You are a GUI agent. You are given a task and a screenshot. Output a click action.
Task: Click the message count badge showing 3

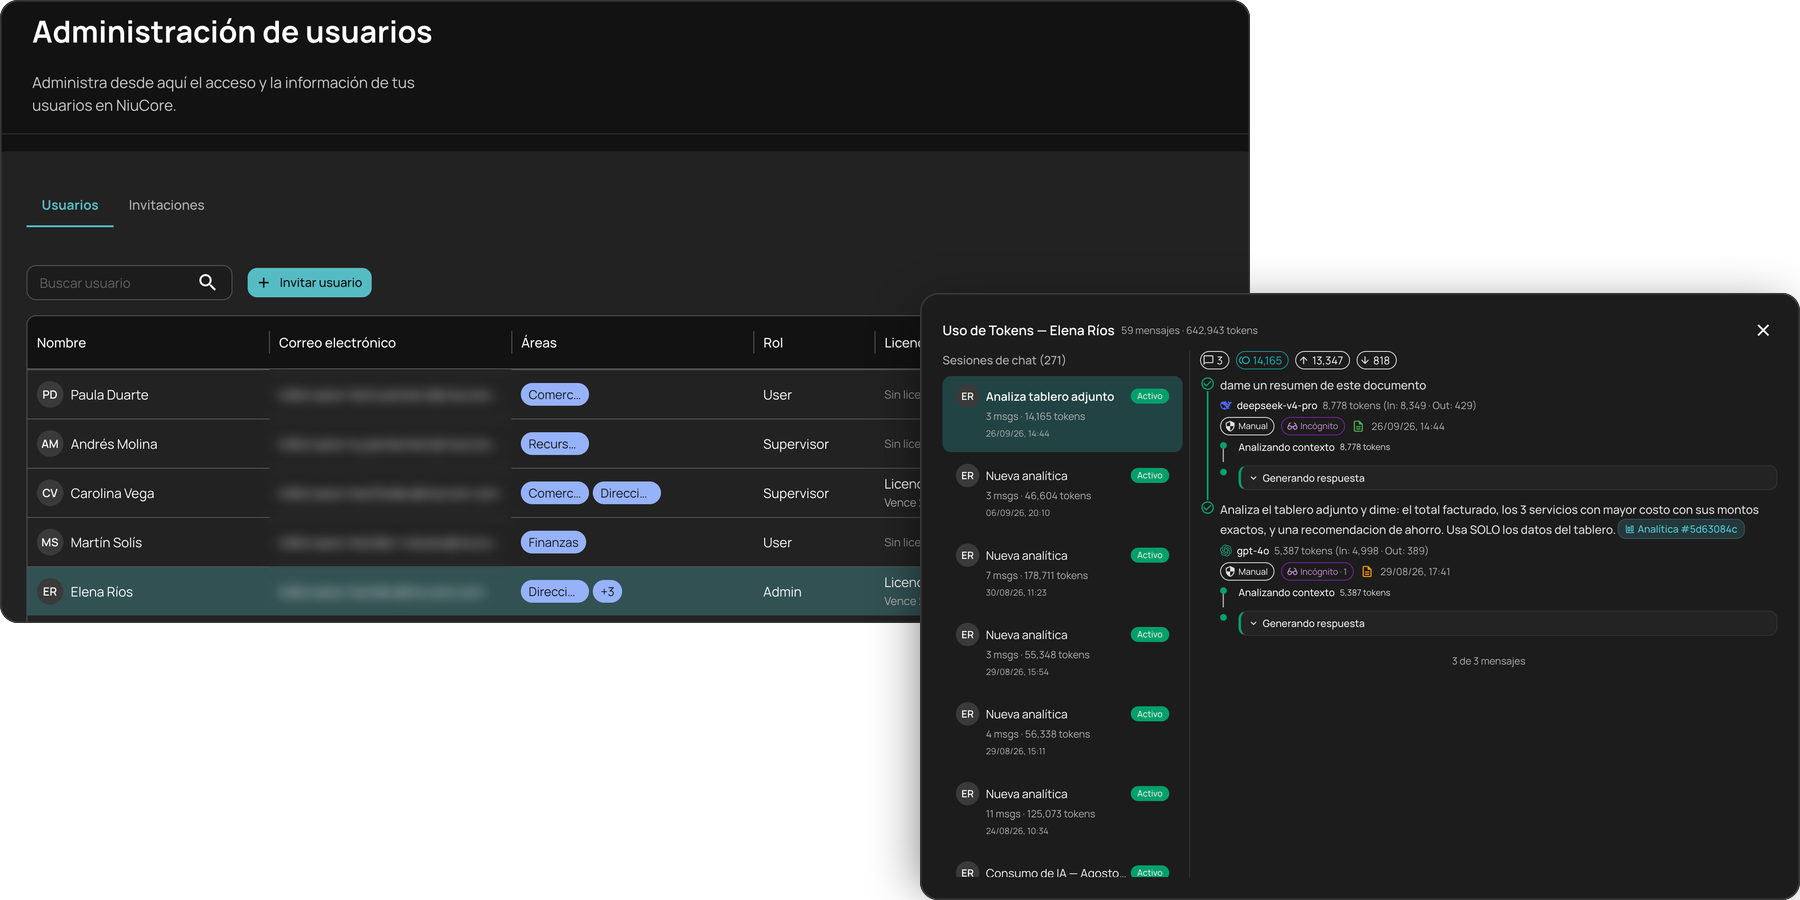(x=1214, y=360)
